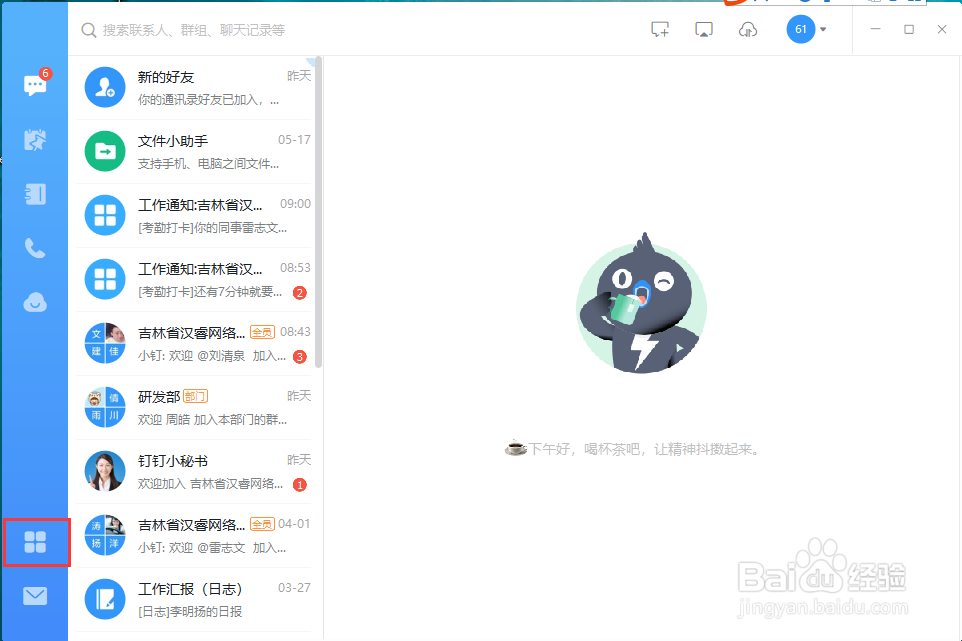Image resolution: width=962 pixels, height=641 pixels.
Task: Open the cloud disk icon in sidebar
Action: (x=35, y=302)
